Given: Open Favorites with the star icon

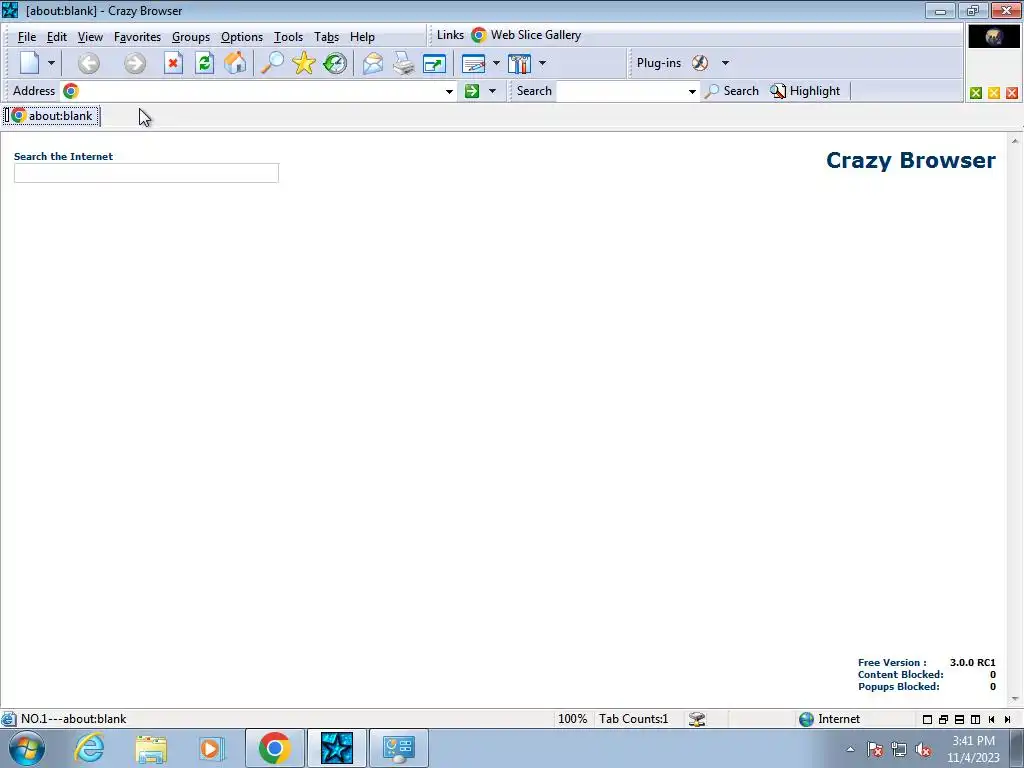Looking at the screenshot, I should (x=304, y=63).
